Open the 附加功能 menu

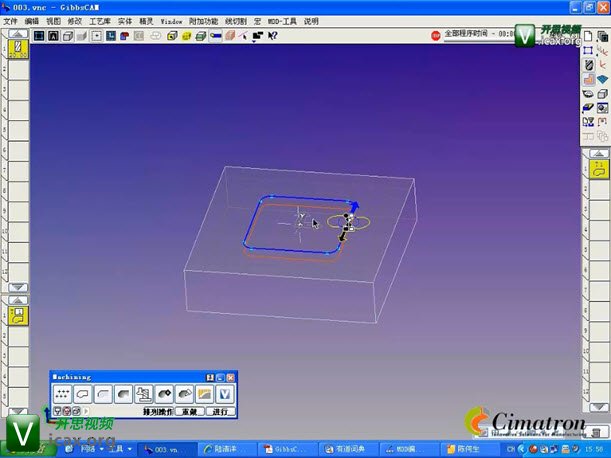[x=203, y=21]
